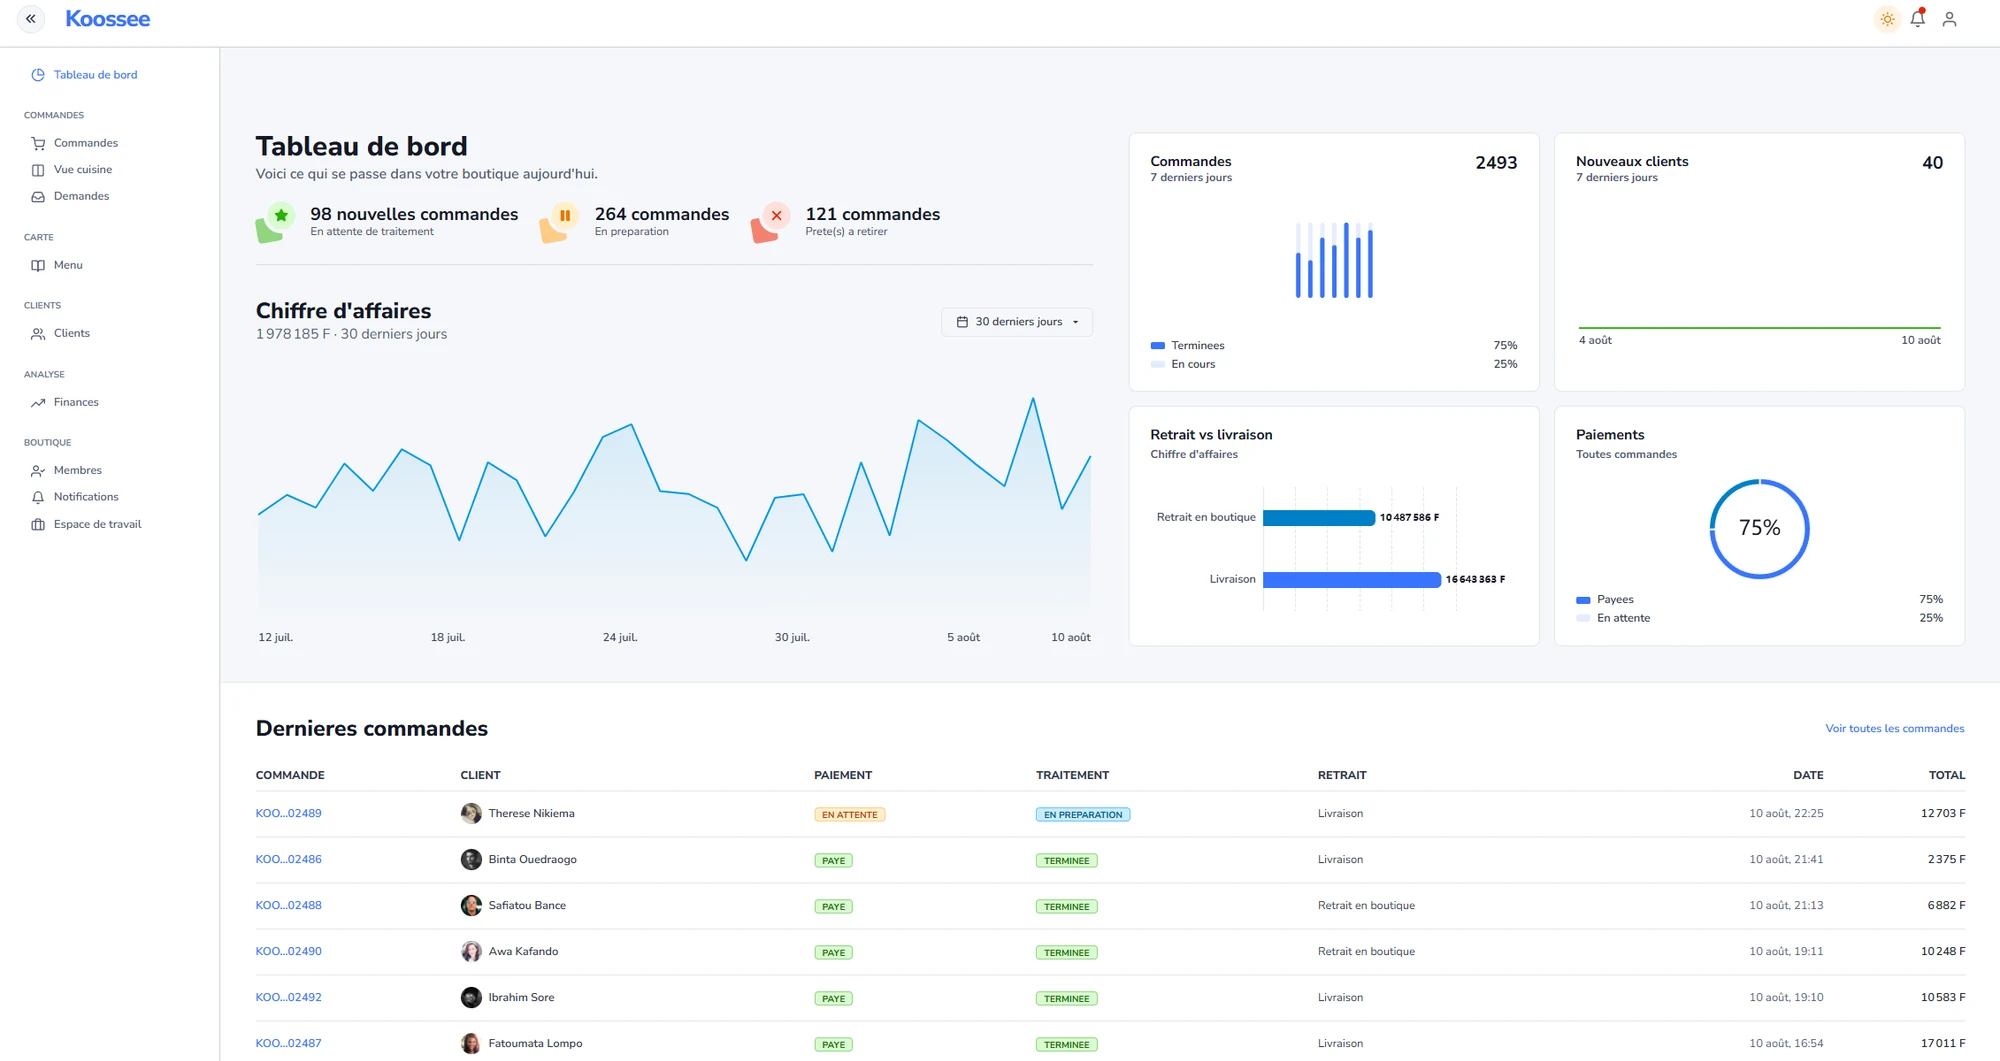
Task: Click the CLIENT column header
Action: pos(480,775)
